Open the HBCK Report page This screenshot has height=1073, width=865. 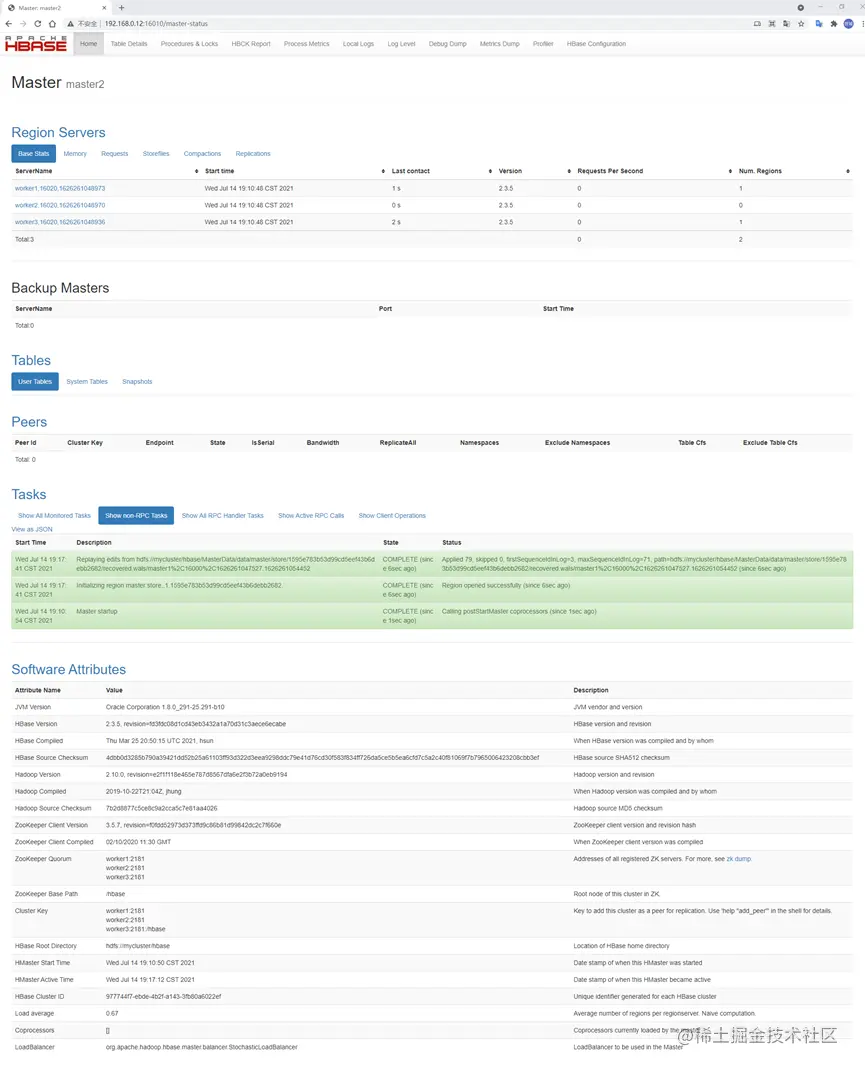(x=250, y=44)
